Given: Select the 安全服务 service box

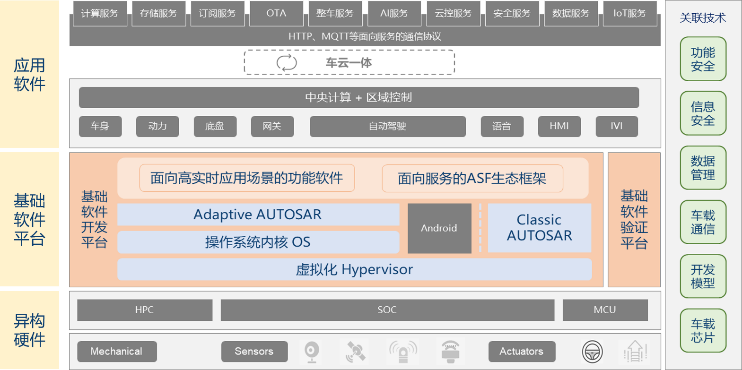Looking at the screenshot, I should click(512, 13).
